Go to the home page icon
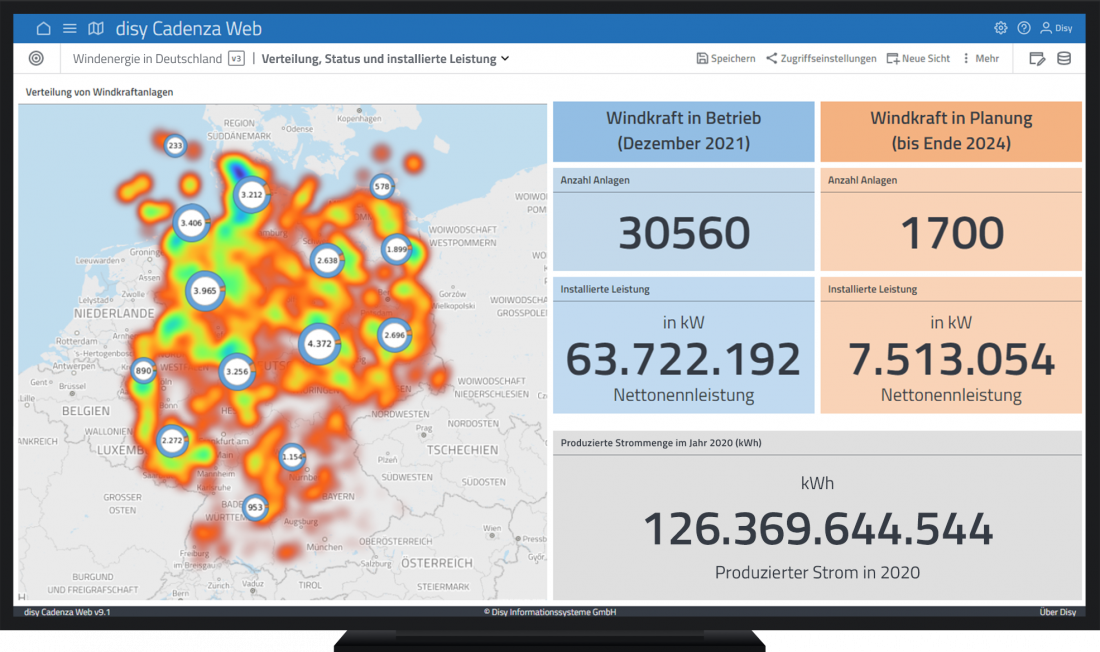This screenshot has width=1100, height=652. [x=43, y=29]
